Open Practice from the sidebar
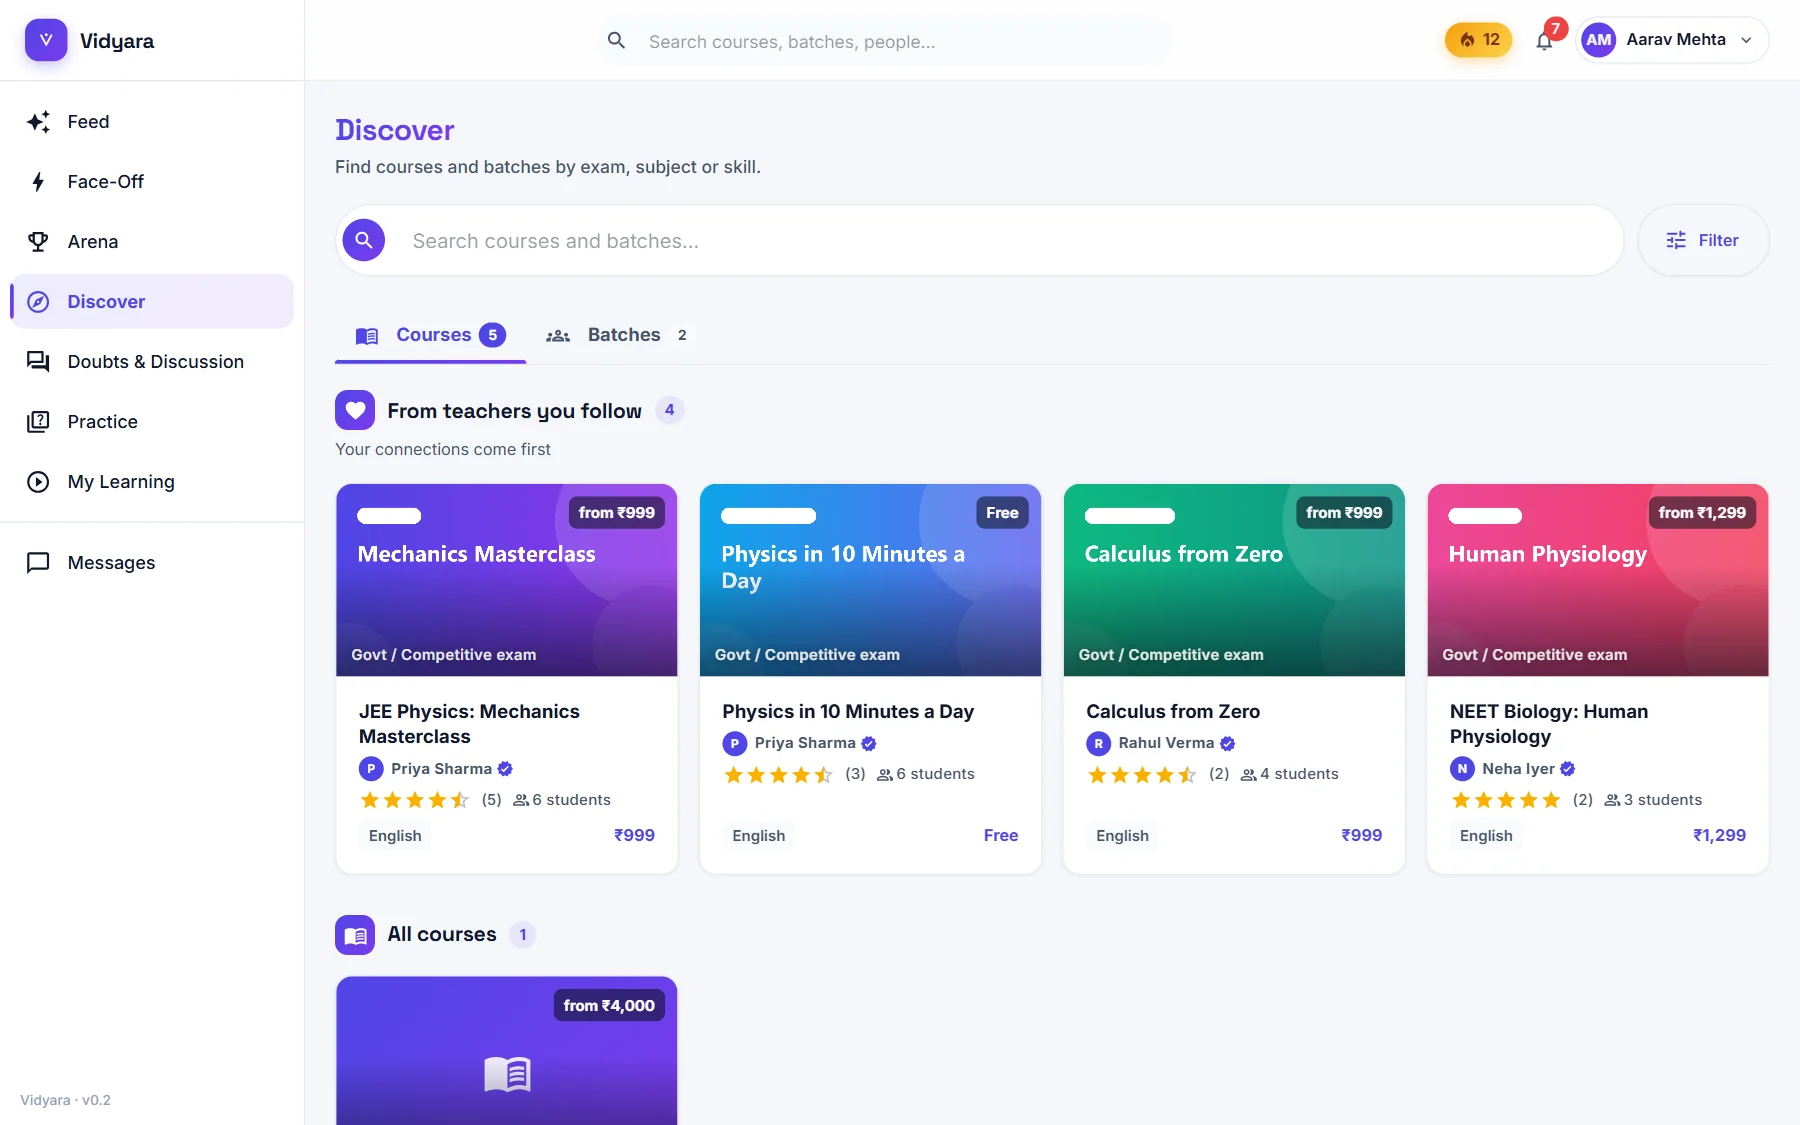1800x1125 pixels. [152, 422]
